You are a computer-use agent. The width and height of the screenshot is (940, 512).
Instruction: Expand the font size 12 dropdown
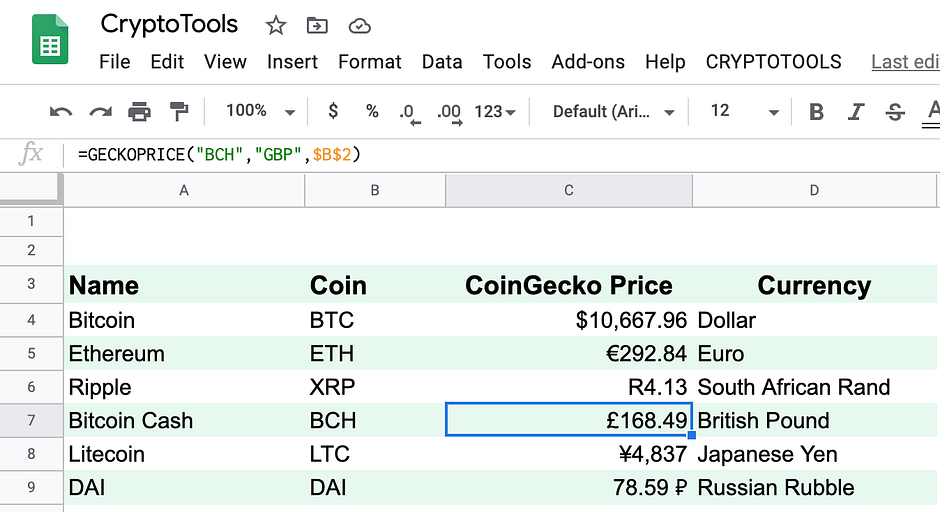click(x=744, y=112)
